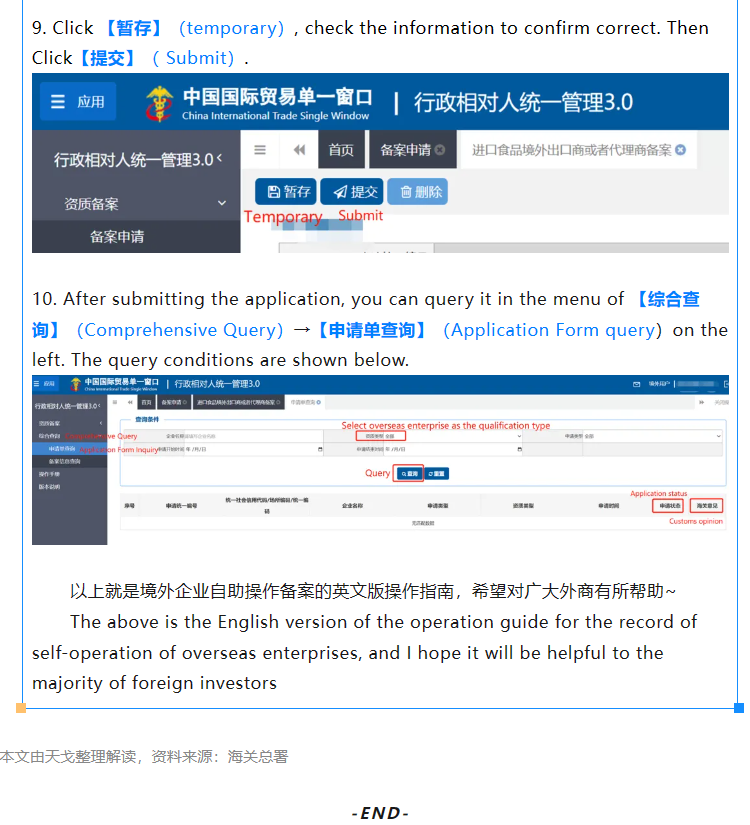This screenshot has width=750, height=825.
Task: Click the 提交 (Submit) button
Action: point(352,192)
